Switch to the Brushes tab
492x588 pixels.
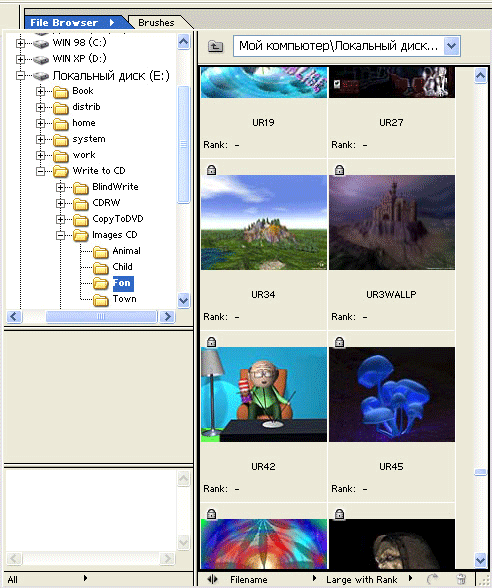(156, 22)
